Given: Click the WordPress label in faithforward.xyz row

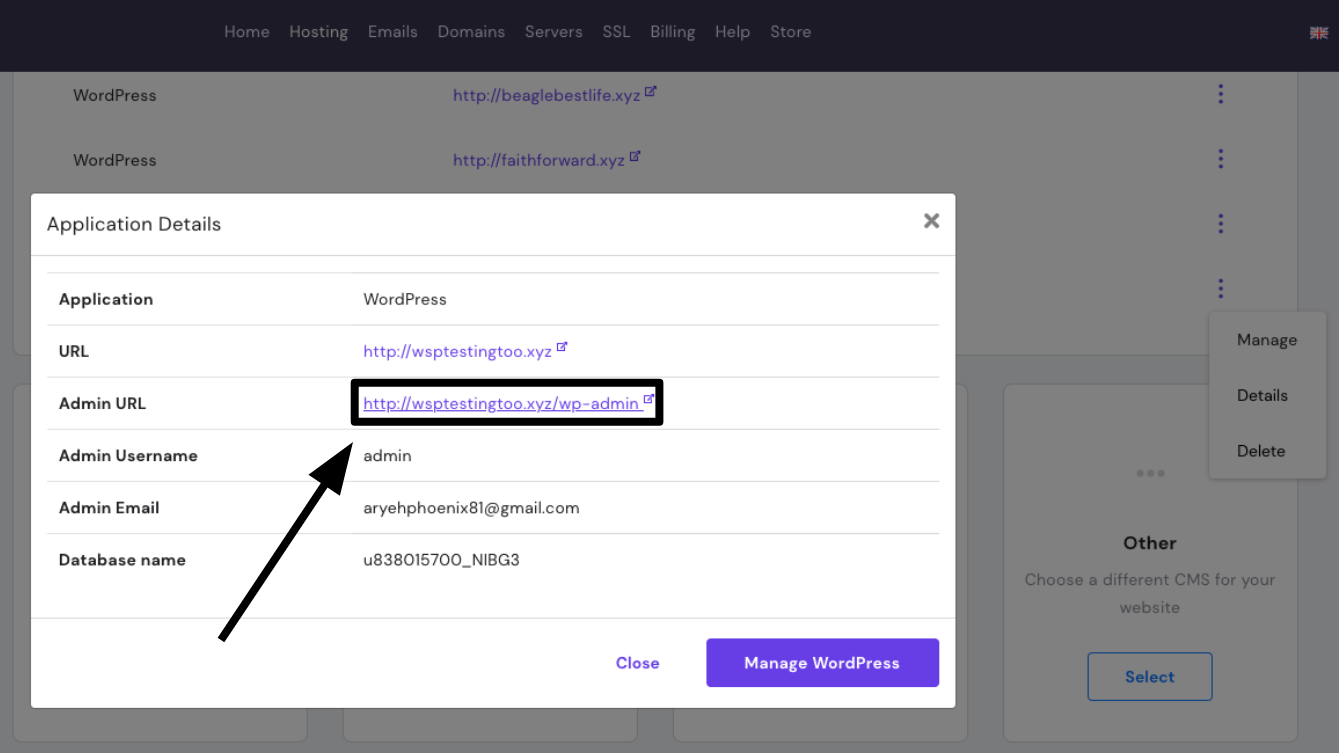Looking at the screenshot, I should [x=115, y=160].
